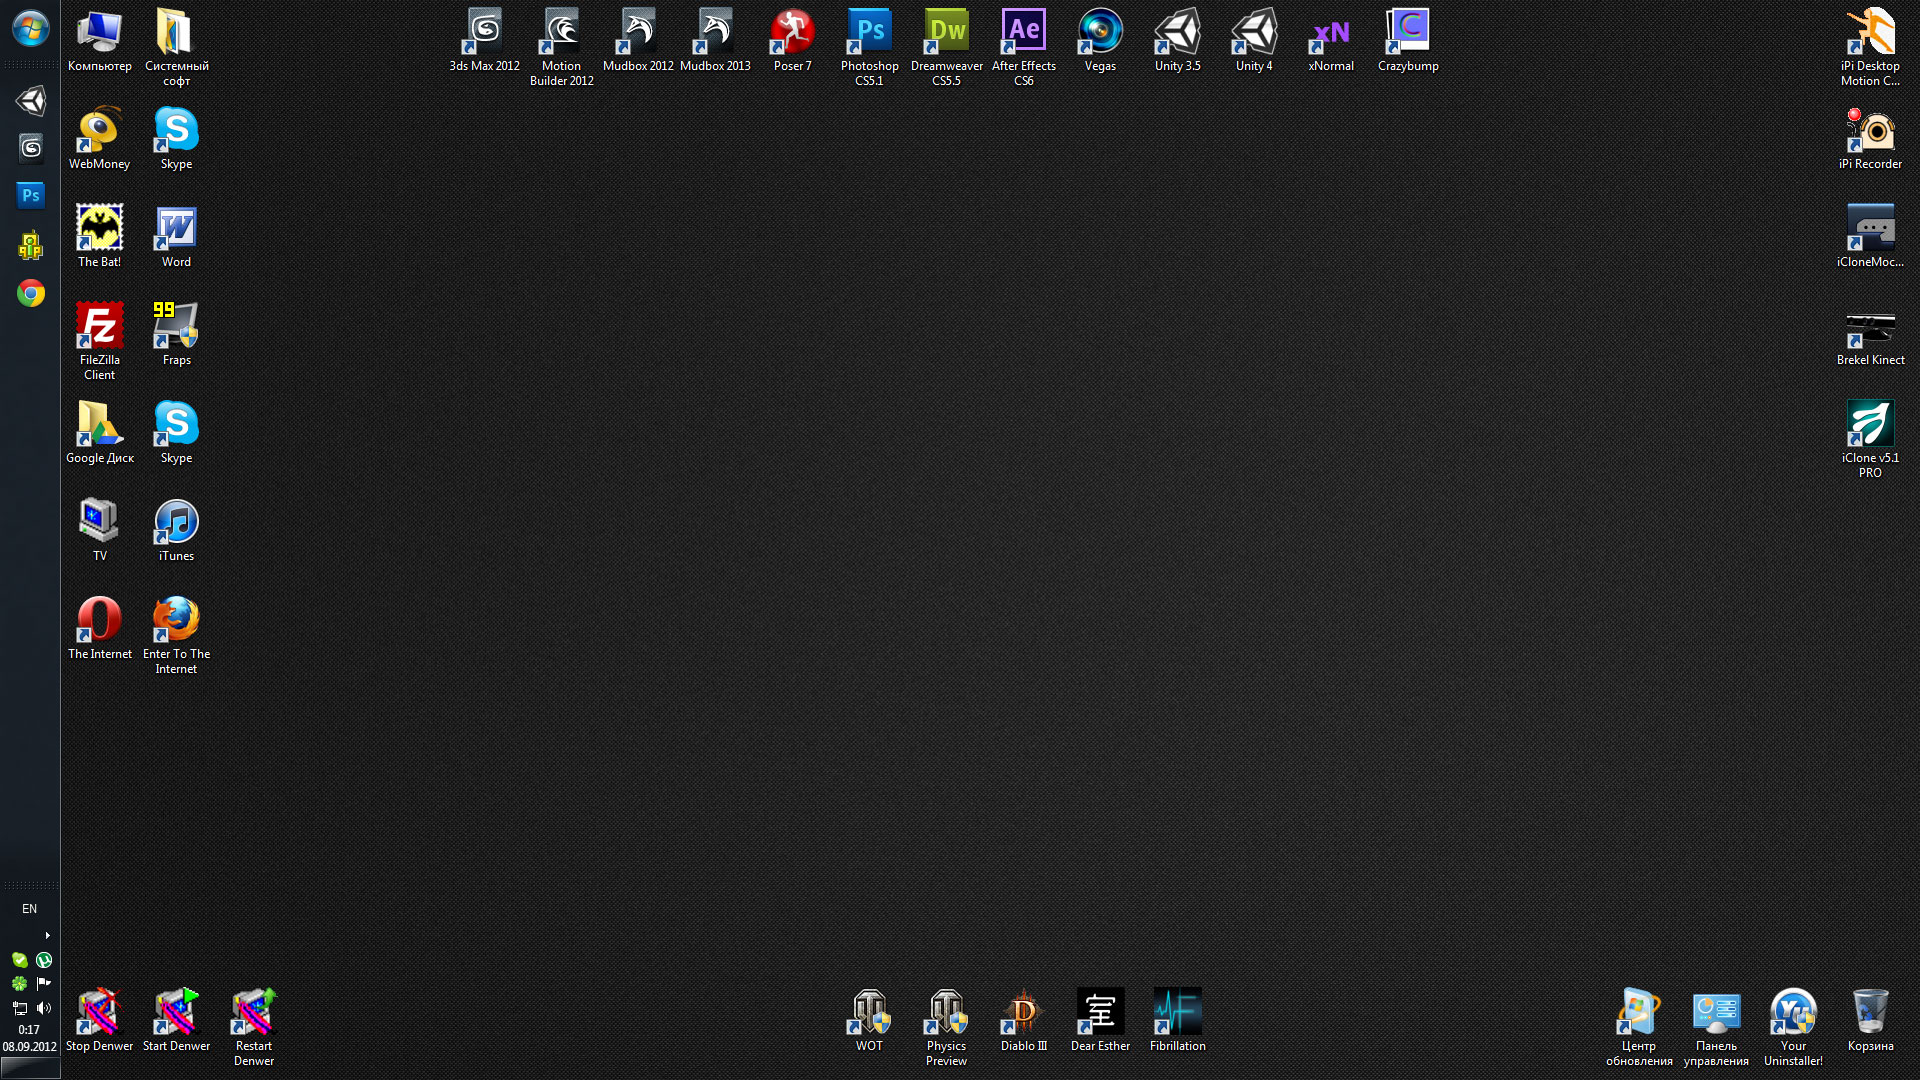The width and height of the screenshot is (1920, 1080).
Task: Select the Корзина recycle bin icon
Action: tap(1870, 1014)
